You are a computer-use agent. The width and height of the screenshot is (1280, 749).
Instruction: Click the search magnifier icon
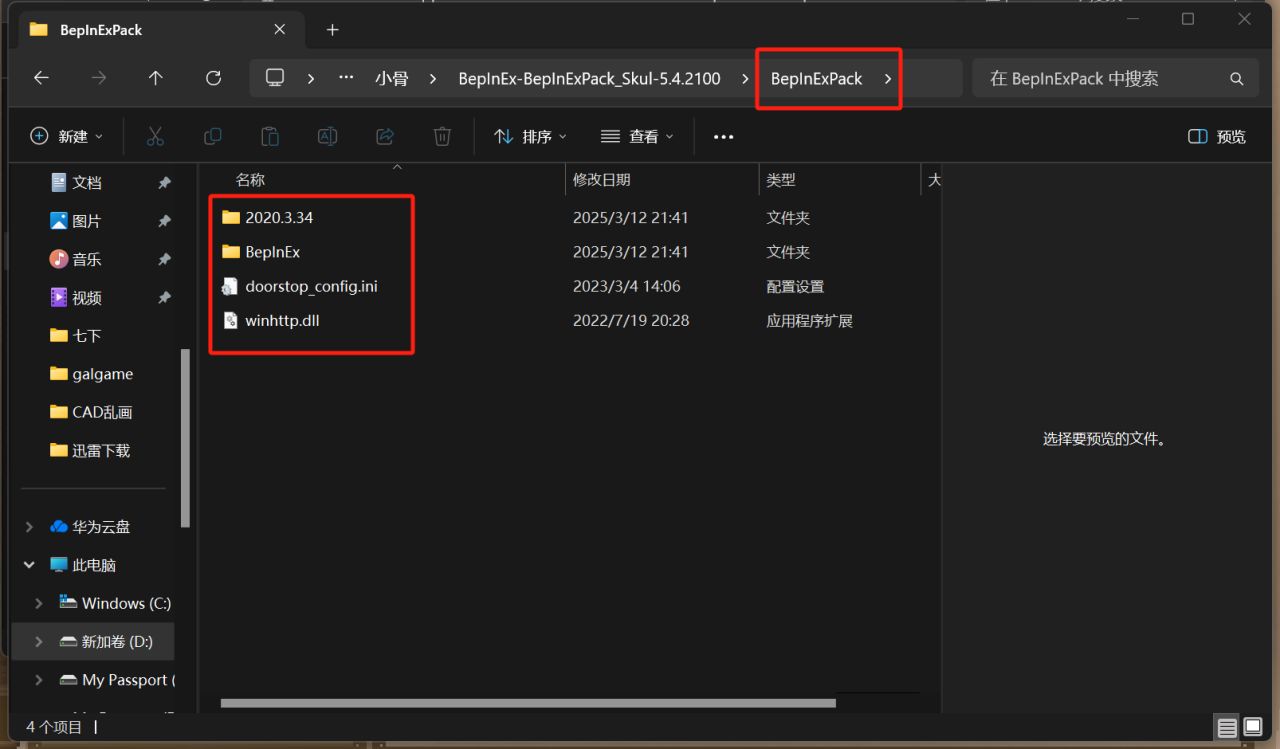(1237, 79)
